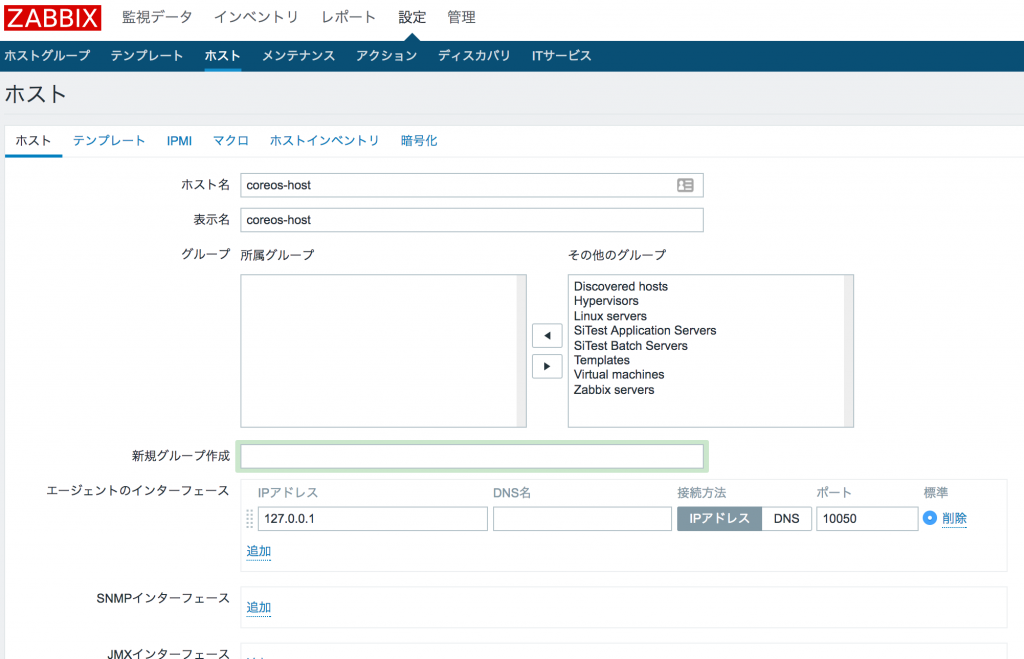Open the 管理 menu

coord(461,18)
